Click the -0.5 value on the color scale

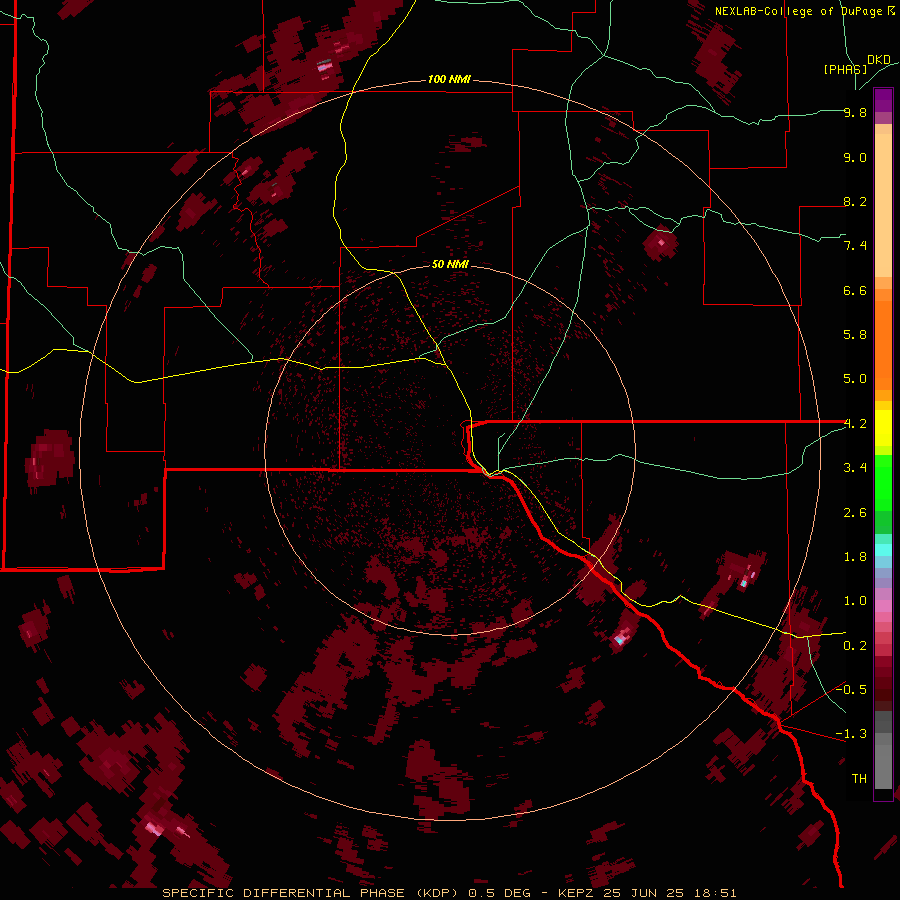pos(851,690)
